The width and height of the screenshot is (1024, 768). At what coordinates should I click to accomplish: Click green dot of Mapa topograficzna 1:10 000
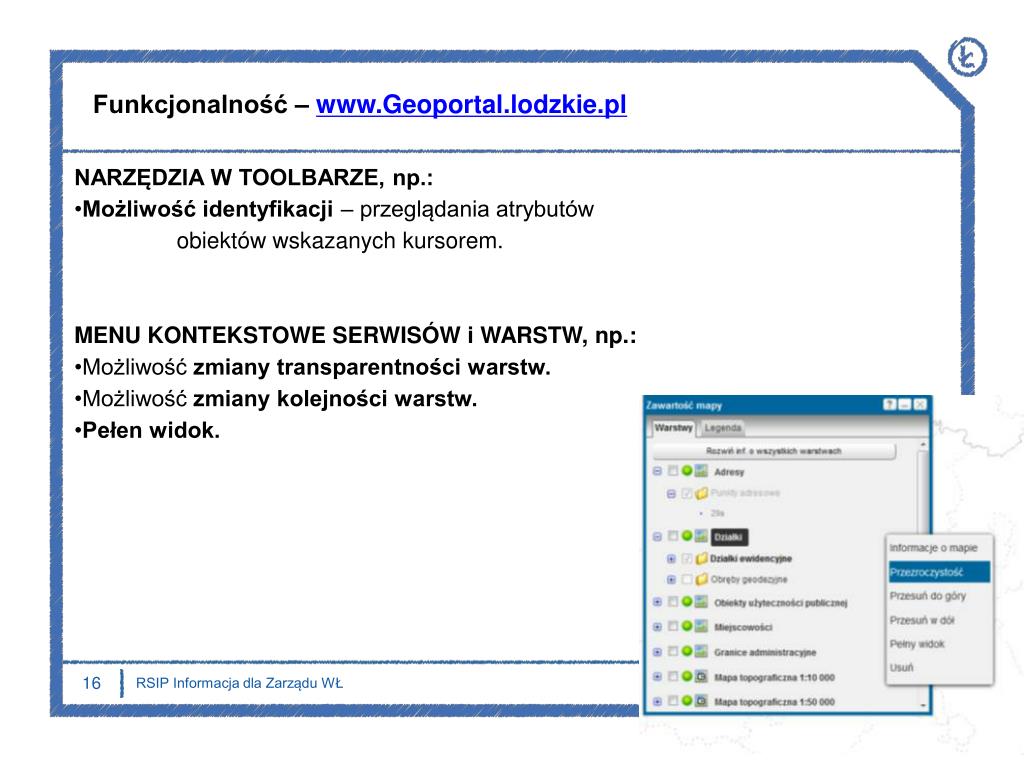tap(687, 676)
